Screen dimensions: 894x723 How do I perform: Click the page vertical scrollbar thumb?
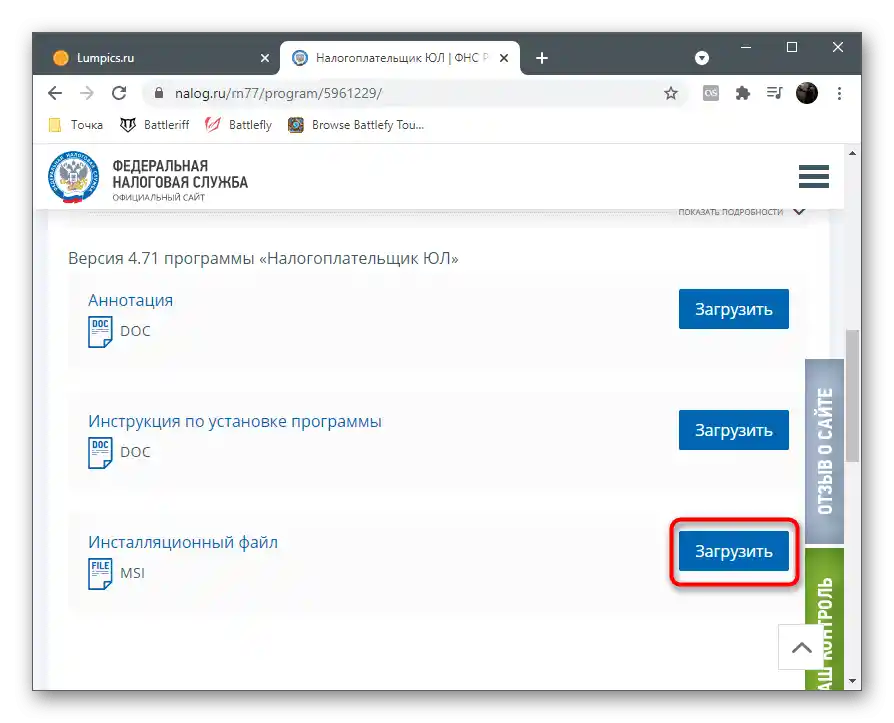pos(852,396)
